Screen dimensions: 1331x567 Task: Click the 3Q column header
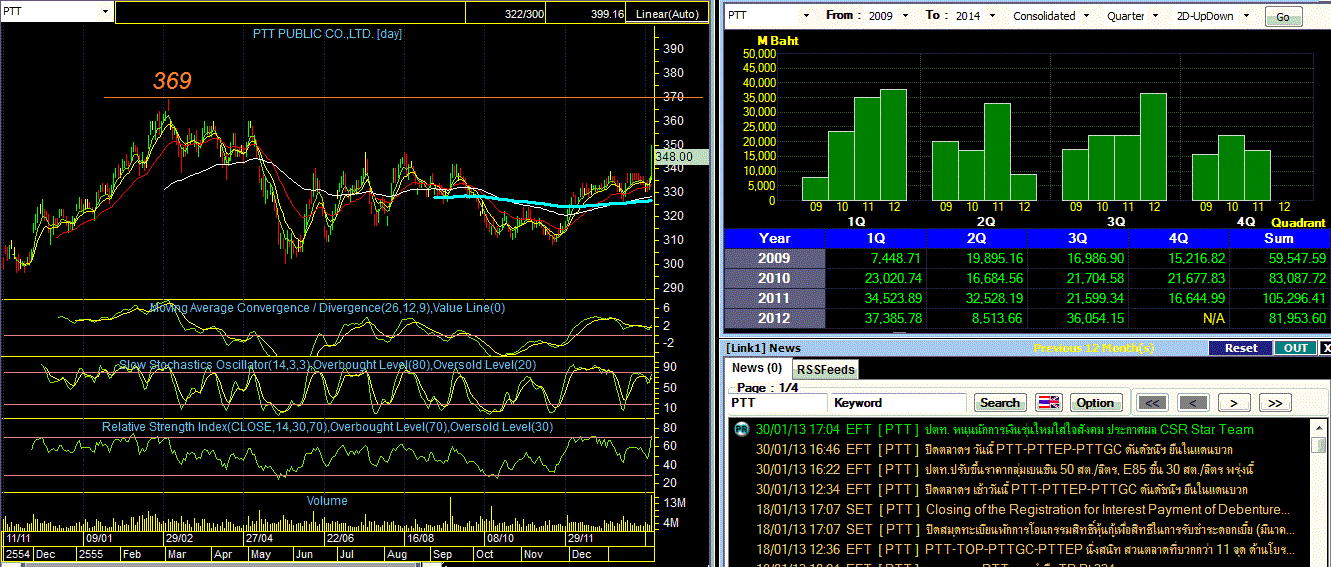(1078, 238)
